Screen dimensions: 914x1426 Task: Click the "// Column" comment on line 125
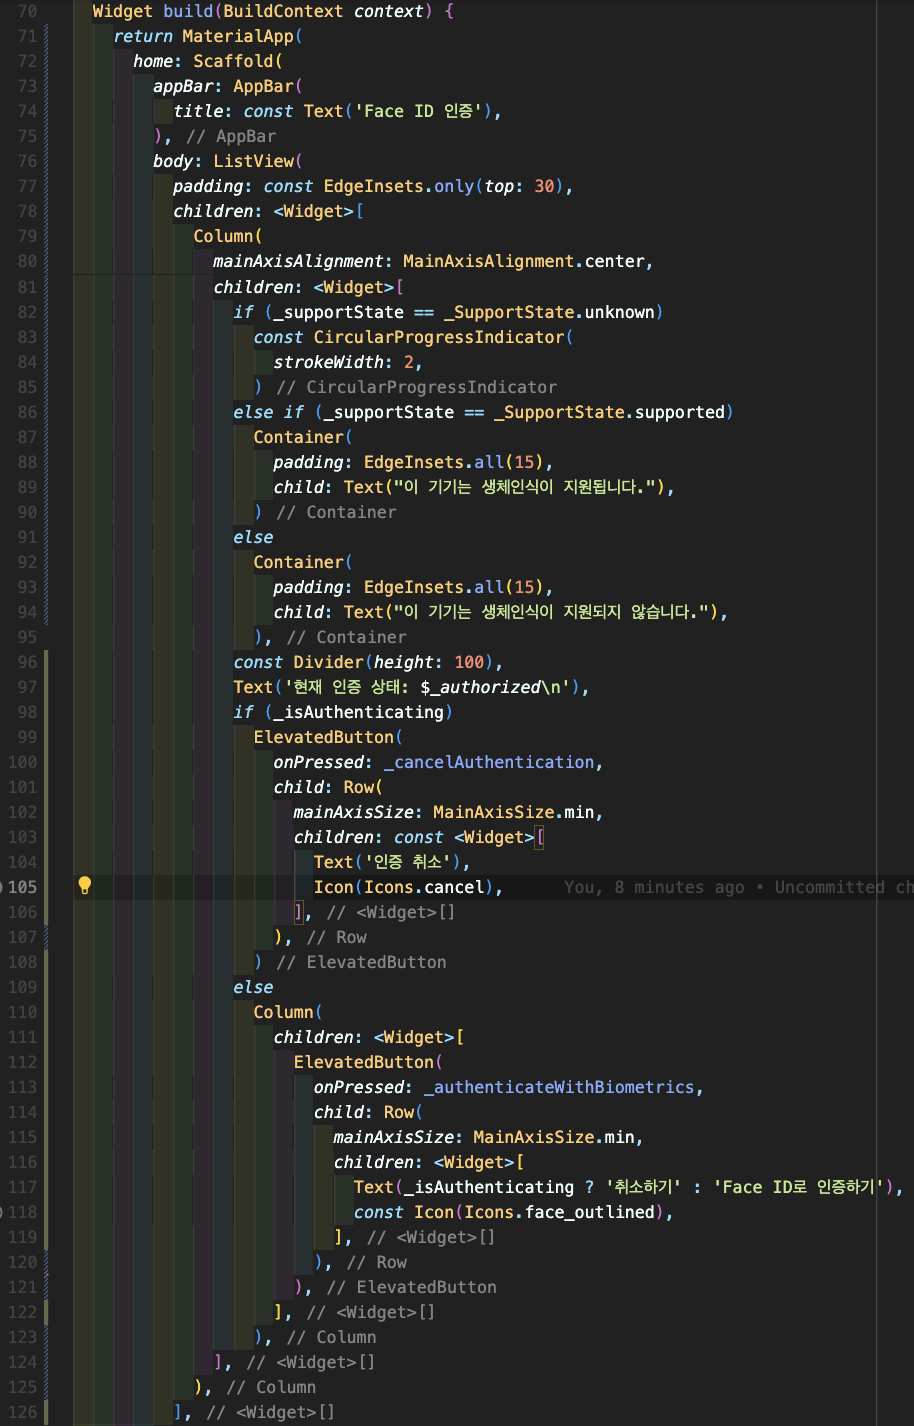tap(271, 1387)
